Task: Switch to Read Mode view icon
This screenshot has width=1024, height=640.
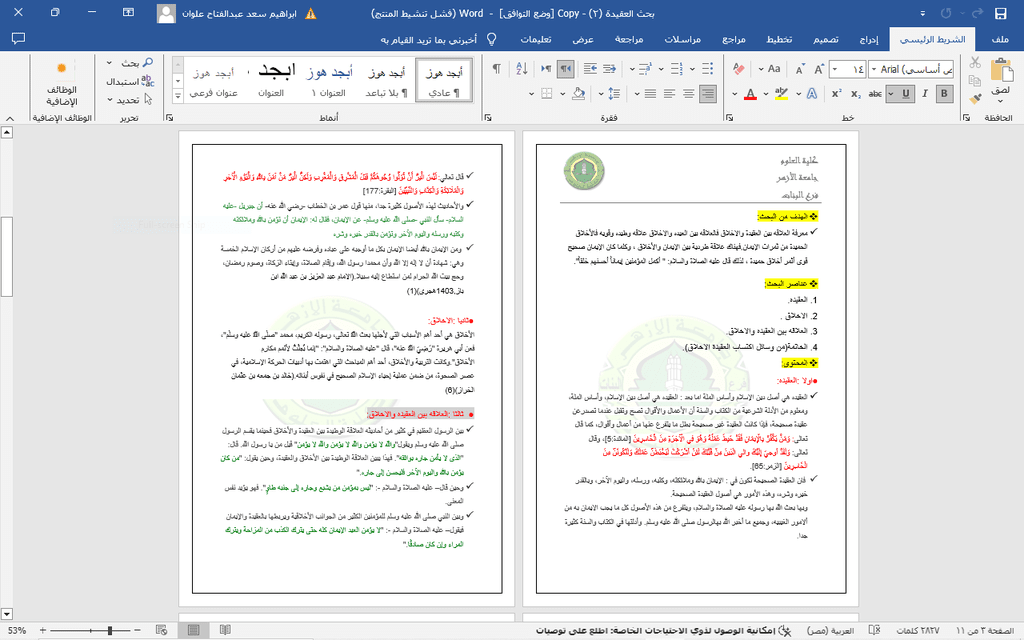Action: (225, 630)
